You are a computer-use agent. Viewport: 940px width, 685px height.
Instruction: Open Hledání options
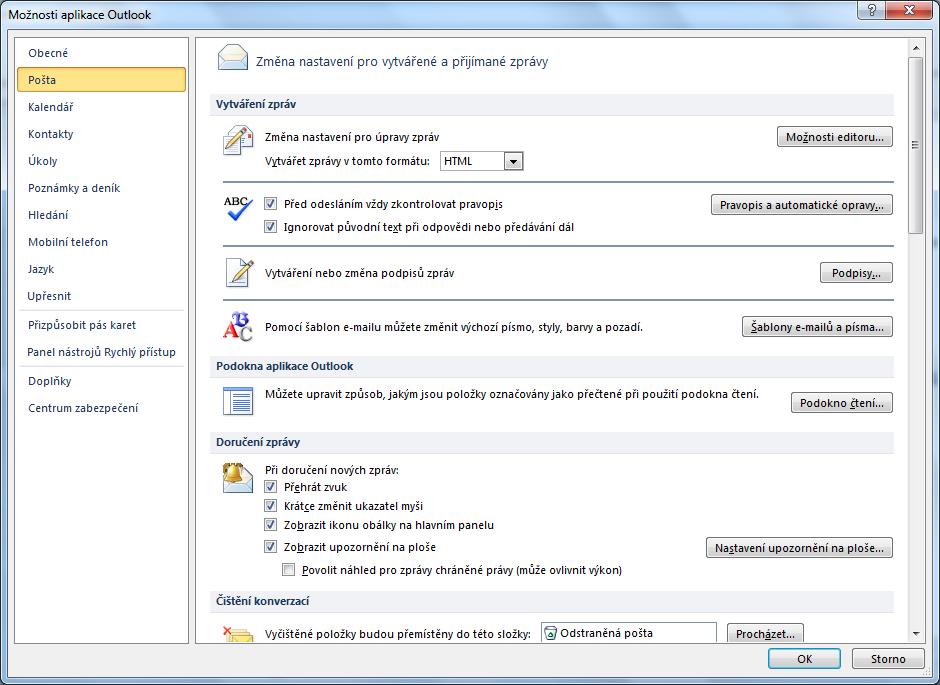(101, 215)
